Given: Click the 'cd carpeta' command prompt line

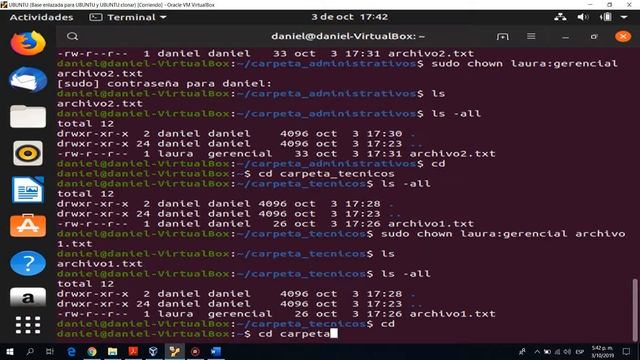Looking at the screenshot, I should point(197,334).
